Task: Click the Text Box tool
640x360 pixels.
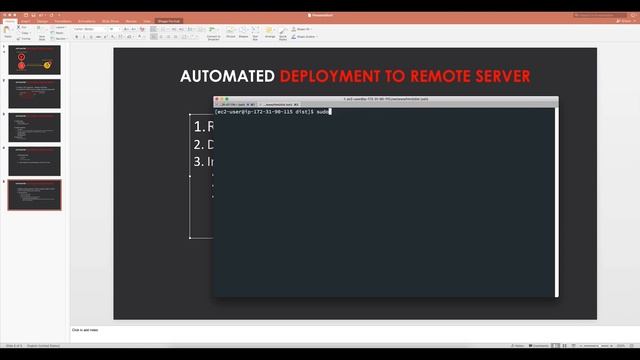Action: click(255, 33)
